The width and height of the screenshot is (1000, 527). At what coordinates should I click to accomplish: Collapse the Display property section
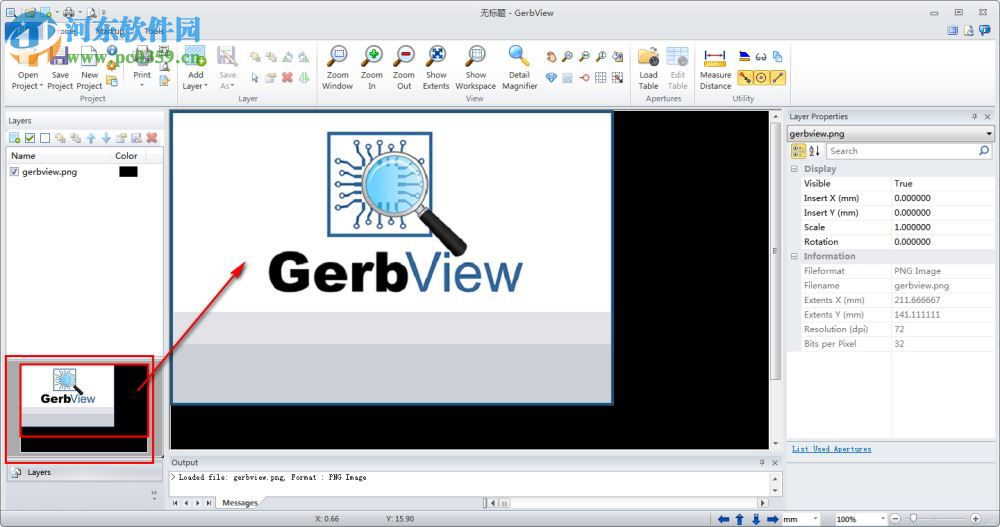pos(794,169)
